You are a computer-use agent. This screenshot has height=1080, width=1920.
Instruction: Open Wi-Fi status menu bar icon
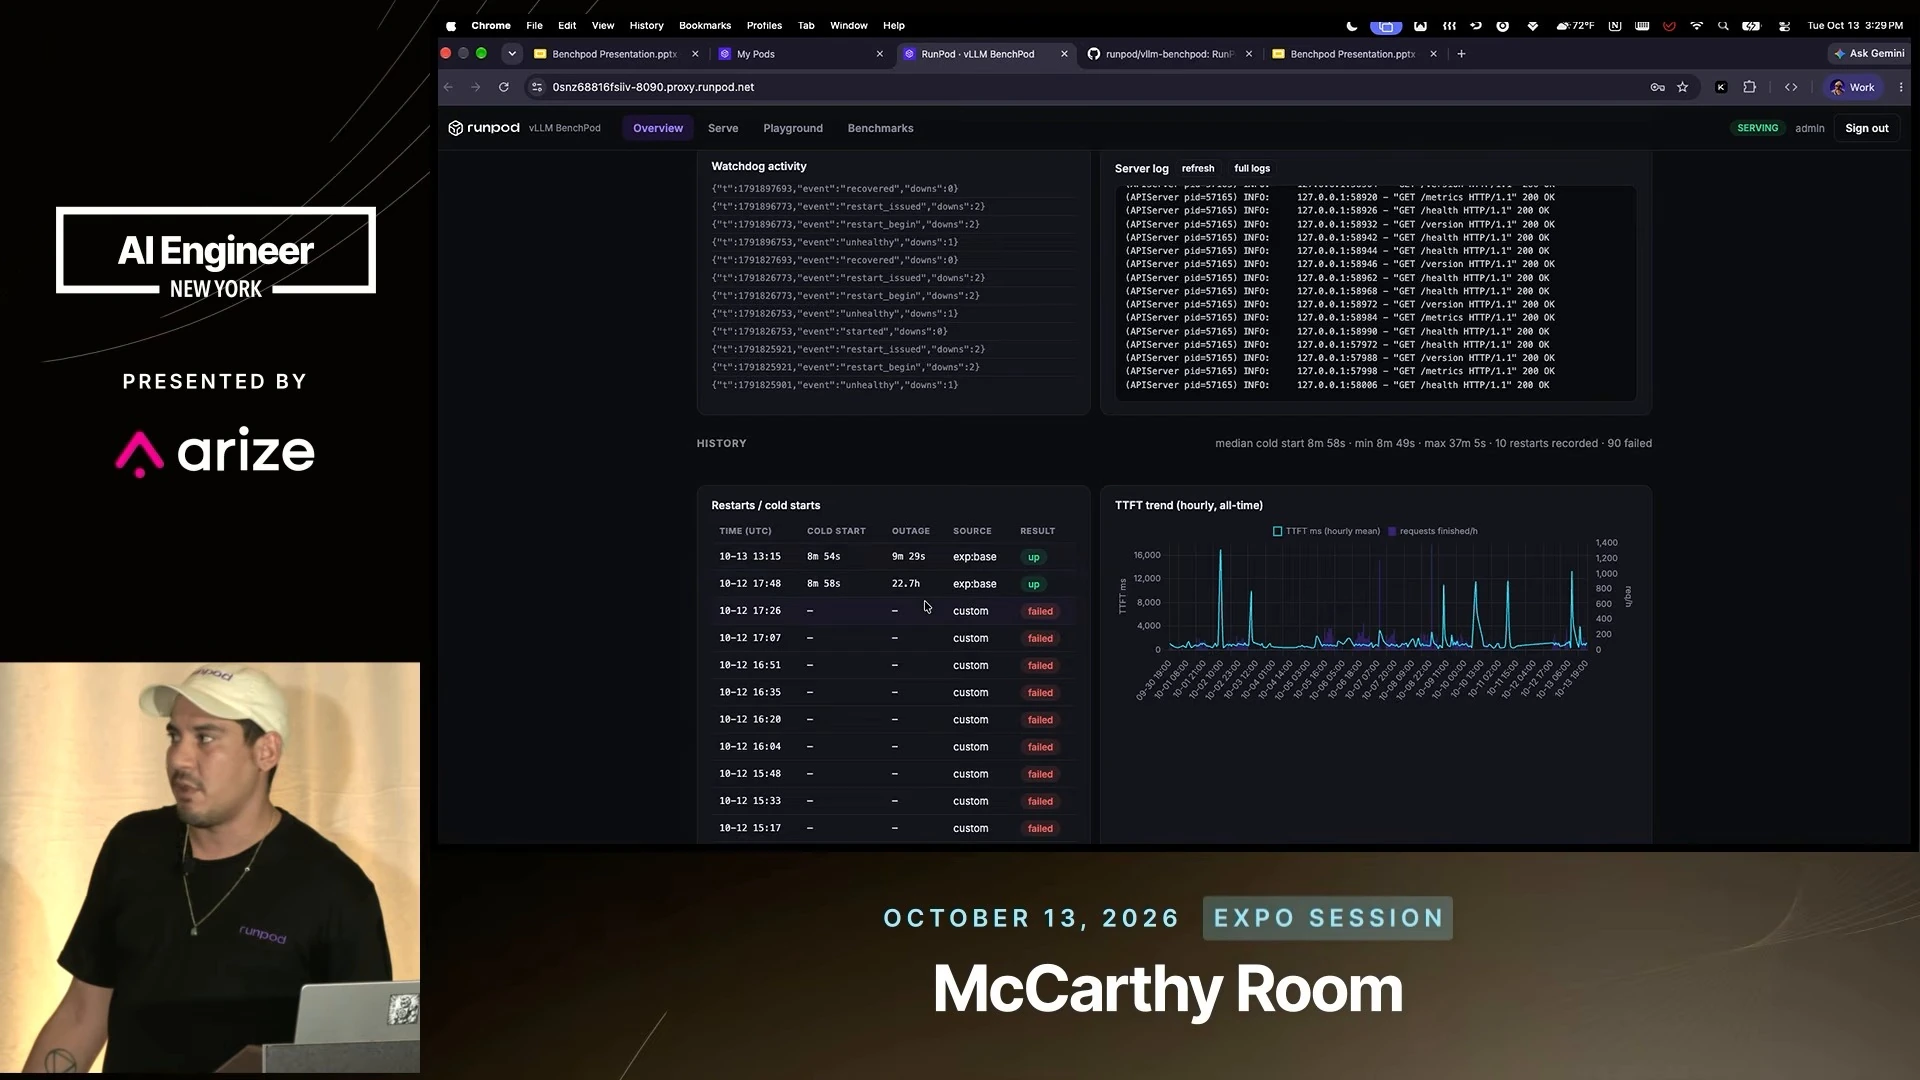pos(1696,26)
